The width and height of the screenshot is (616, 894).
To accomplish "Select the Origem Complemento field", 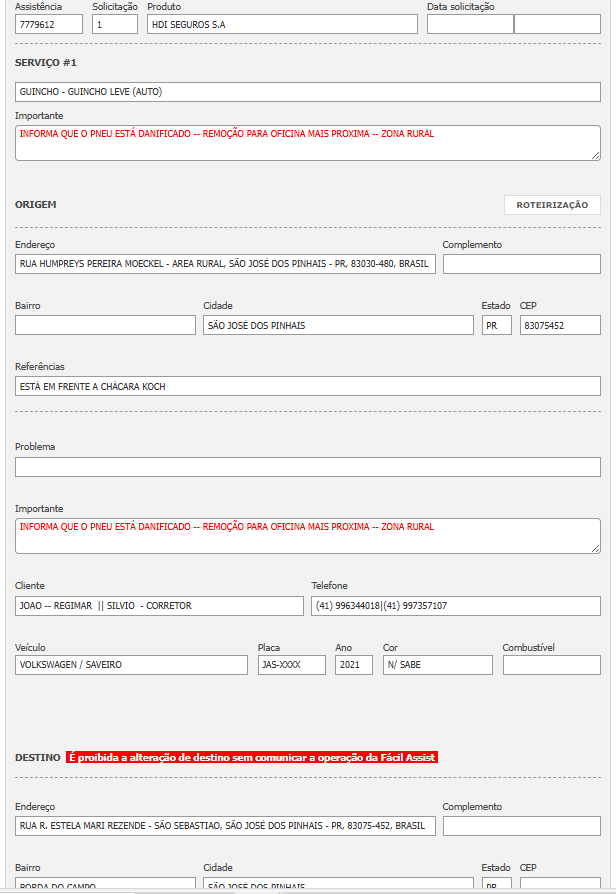I will click(521, 264).
